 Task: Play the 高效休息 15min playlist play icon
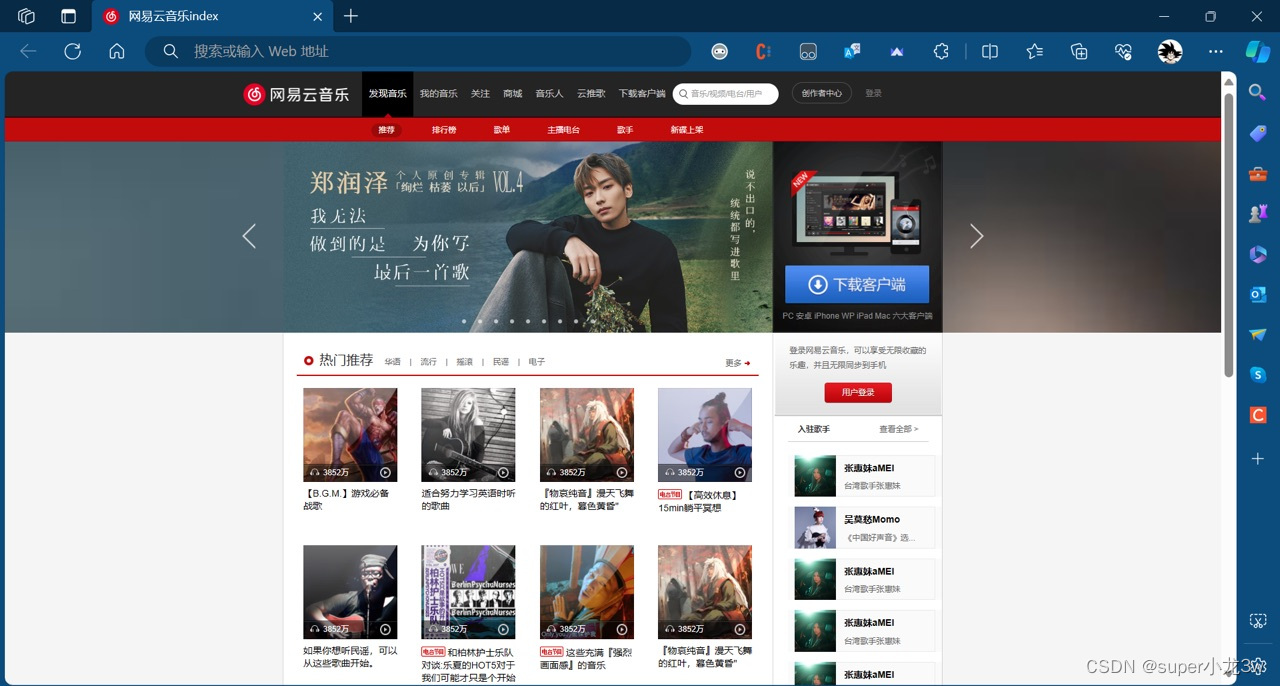[740, 472]
